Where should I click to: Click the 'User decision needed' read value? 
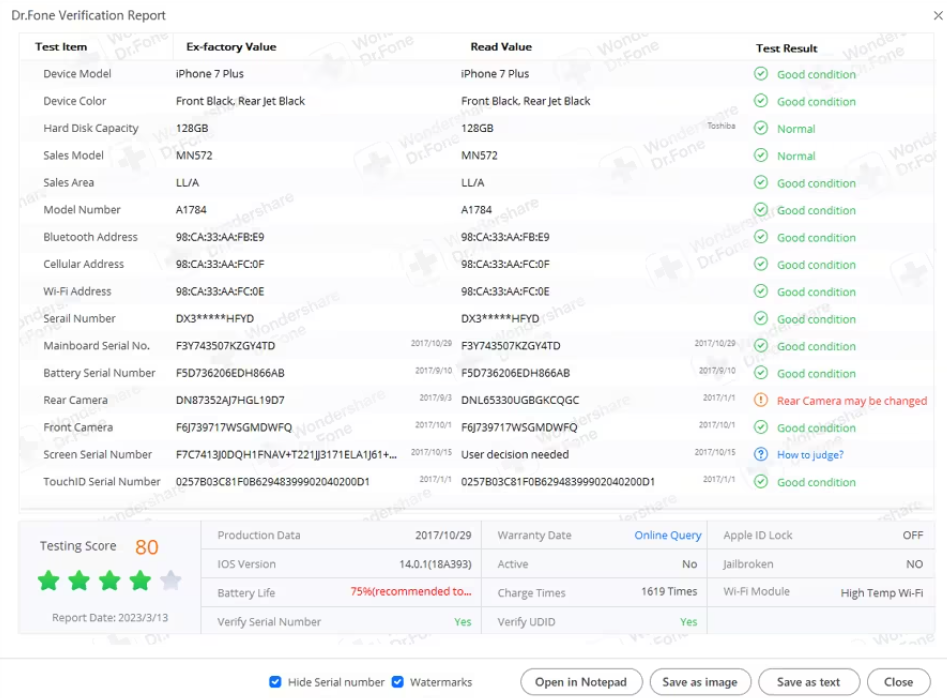(x=515, y=454)
